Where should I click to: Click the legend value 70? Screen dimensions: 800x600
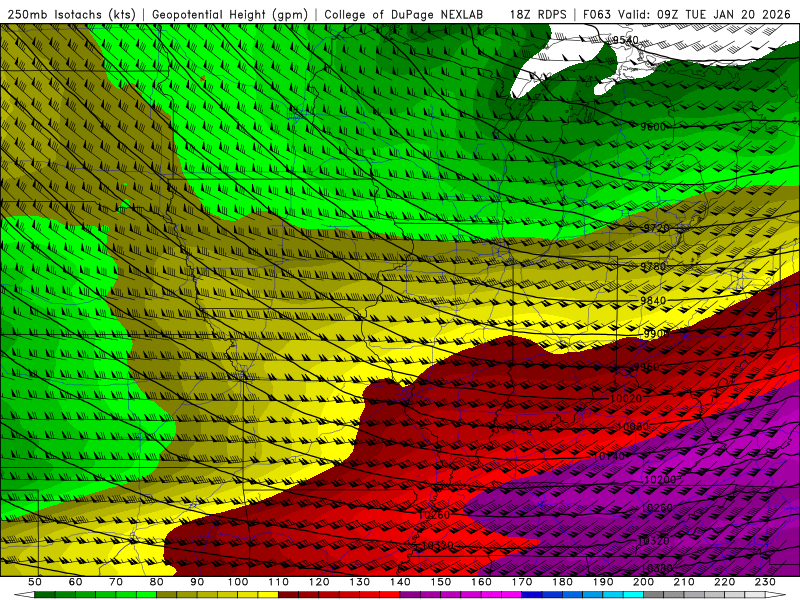tap(116, 582)
